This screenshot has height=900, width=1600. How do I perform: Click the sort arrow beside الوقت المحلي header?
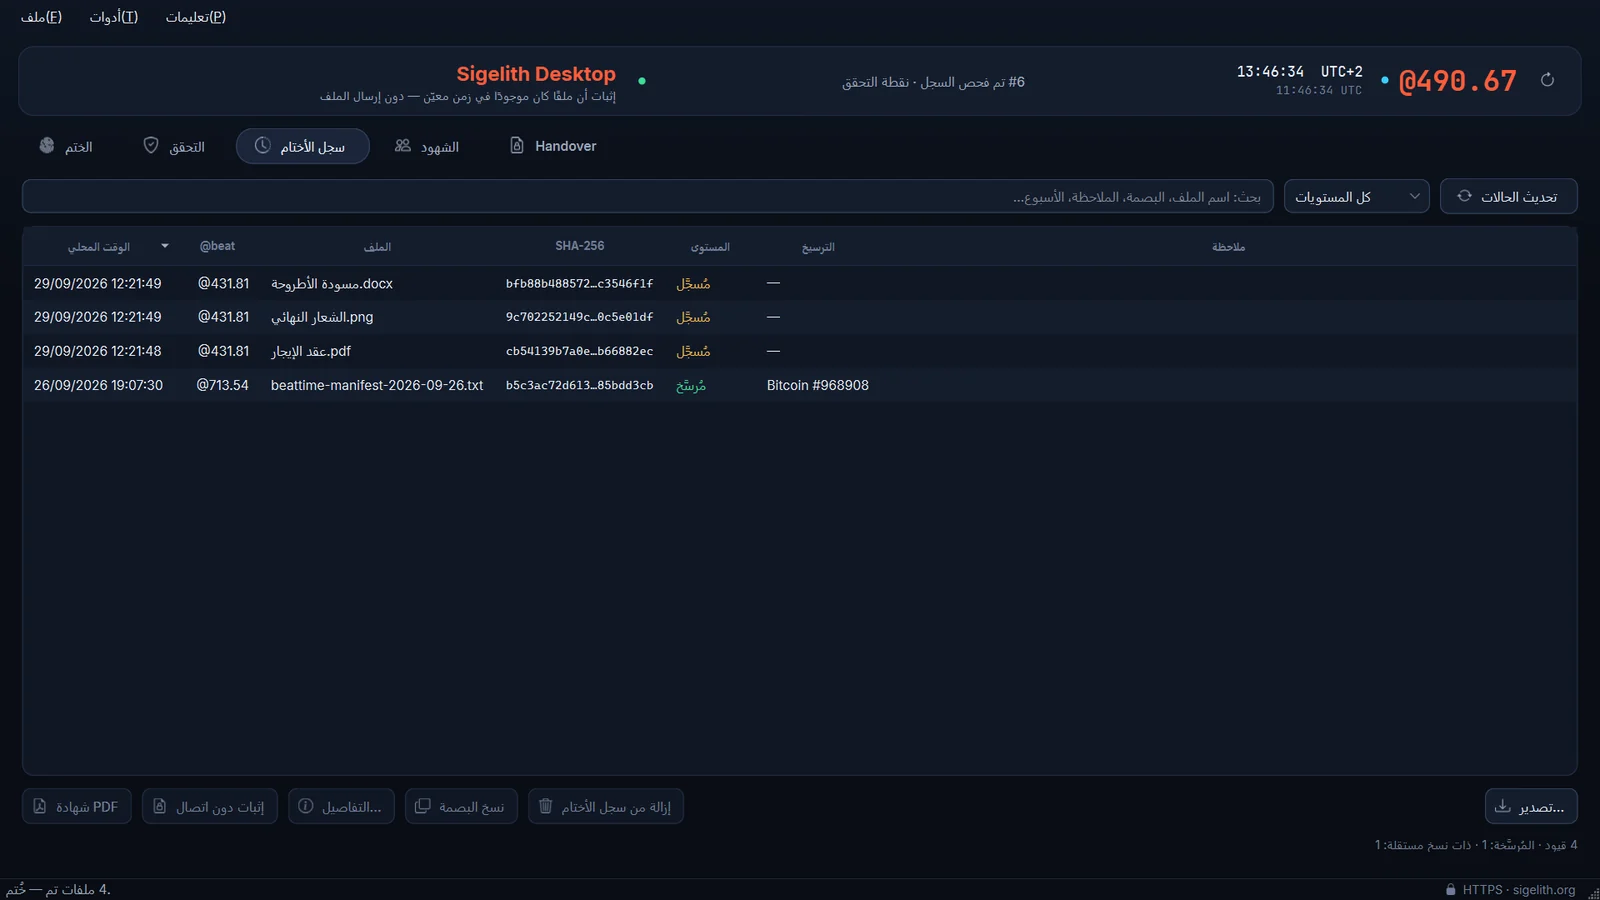(165, 246)
